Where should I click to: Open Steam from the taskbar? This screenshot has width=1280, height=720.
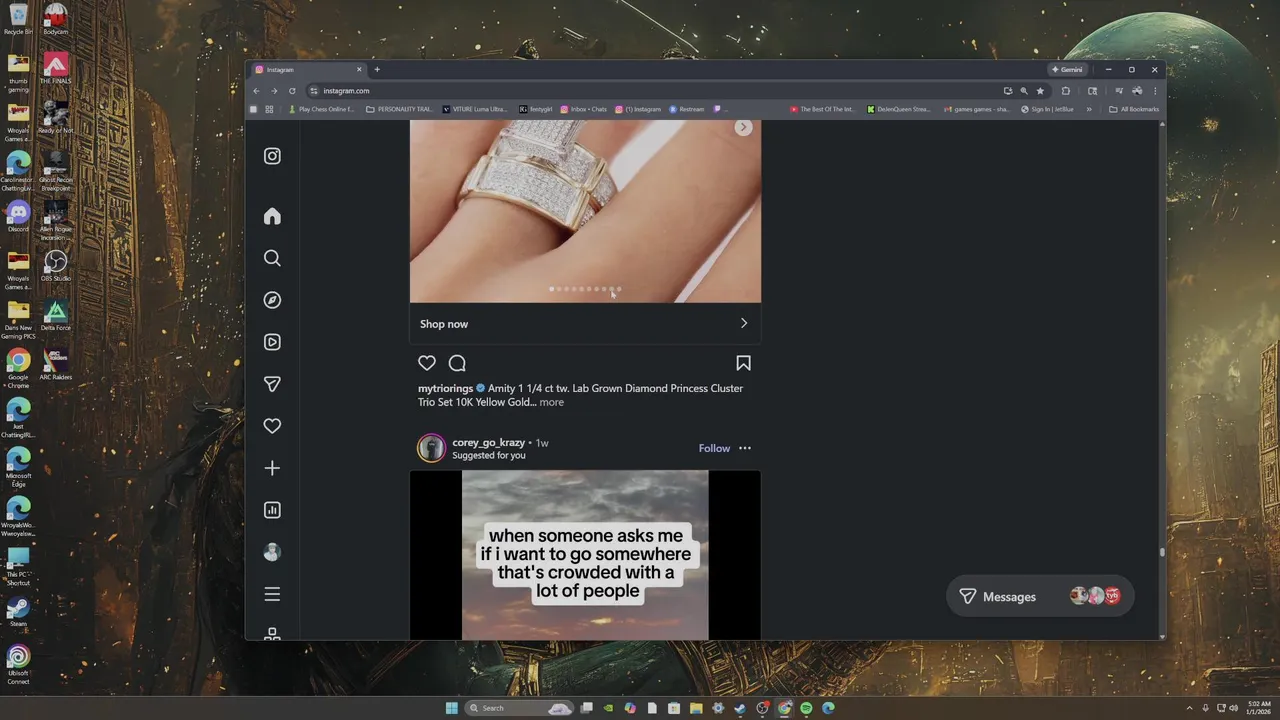(740, 708)
